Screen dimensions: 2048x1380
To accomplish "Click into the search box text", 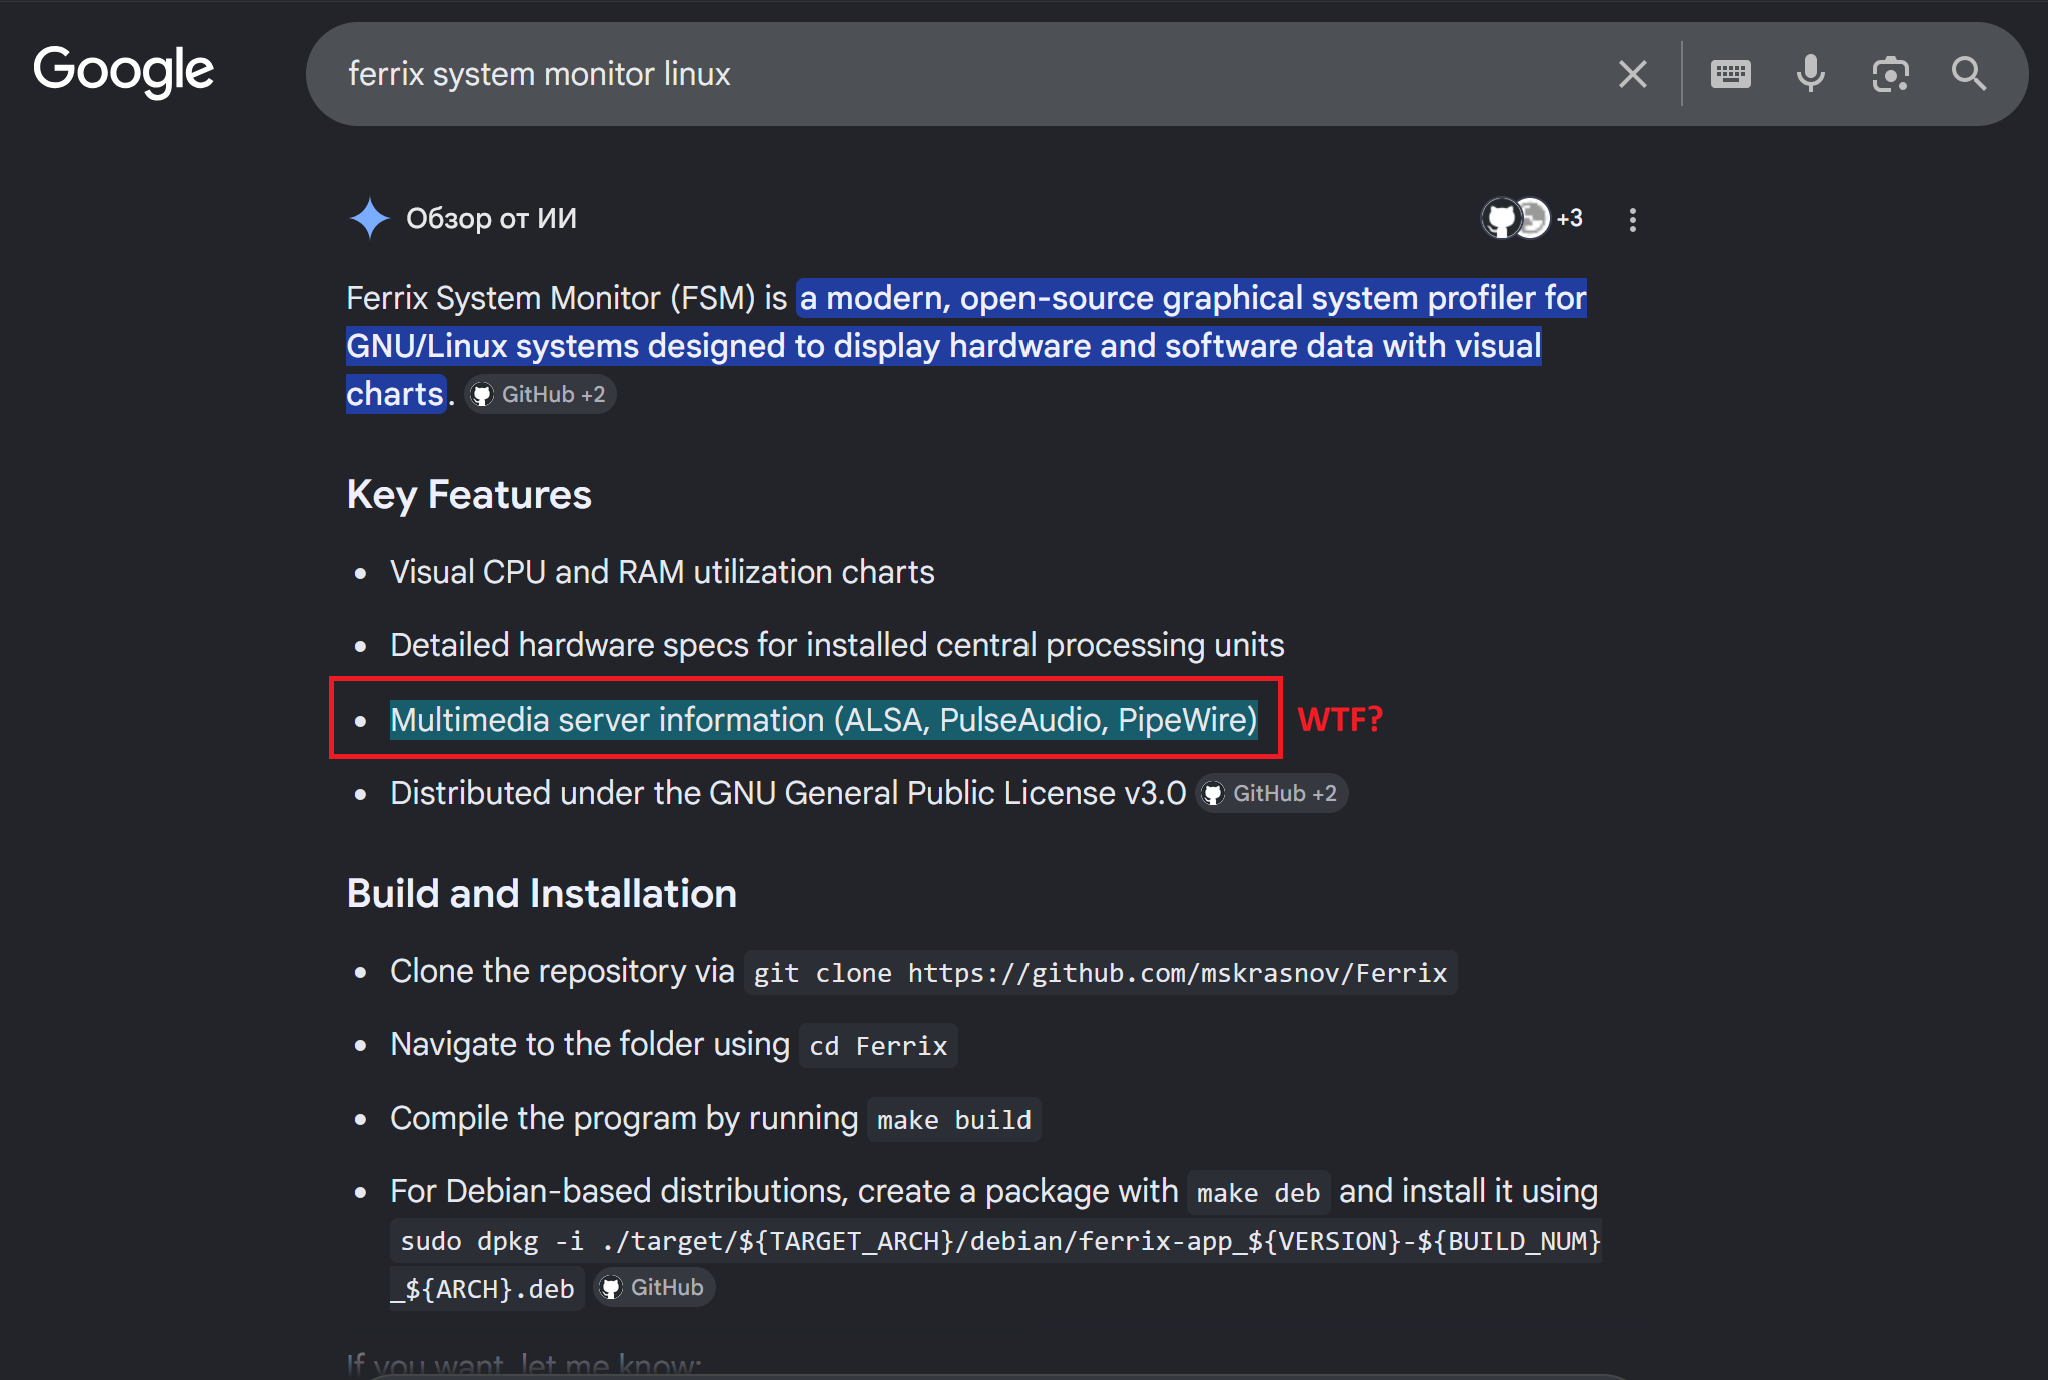I will 539,74.
